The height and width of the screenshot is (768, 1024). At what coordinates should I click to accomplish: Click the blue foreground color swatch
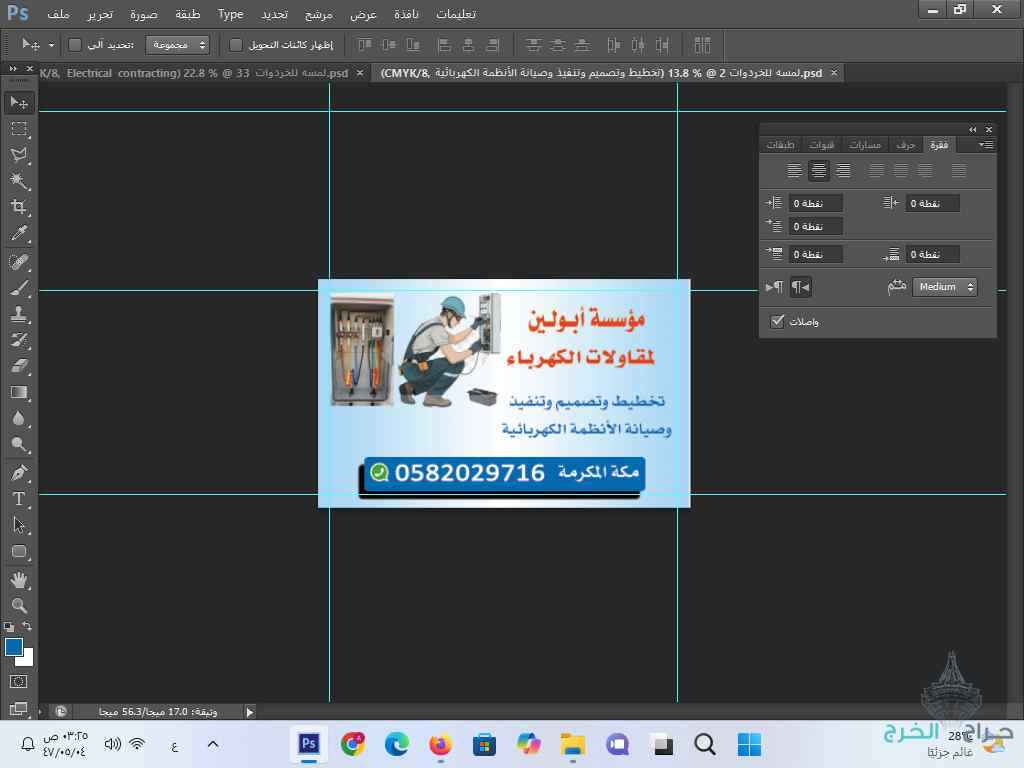coord(14,647)
